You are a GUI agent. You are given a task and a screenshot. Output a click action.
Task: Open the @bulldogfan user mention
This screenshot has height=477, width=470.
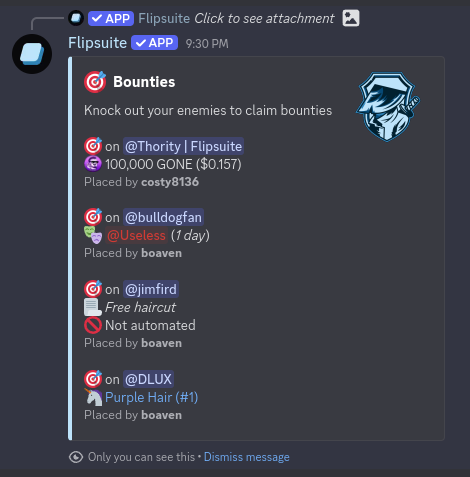click(x=163, y=217)
